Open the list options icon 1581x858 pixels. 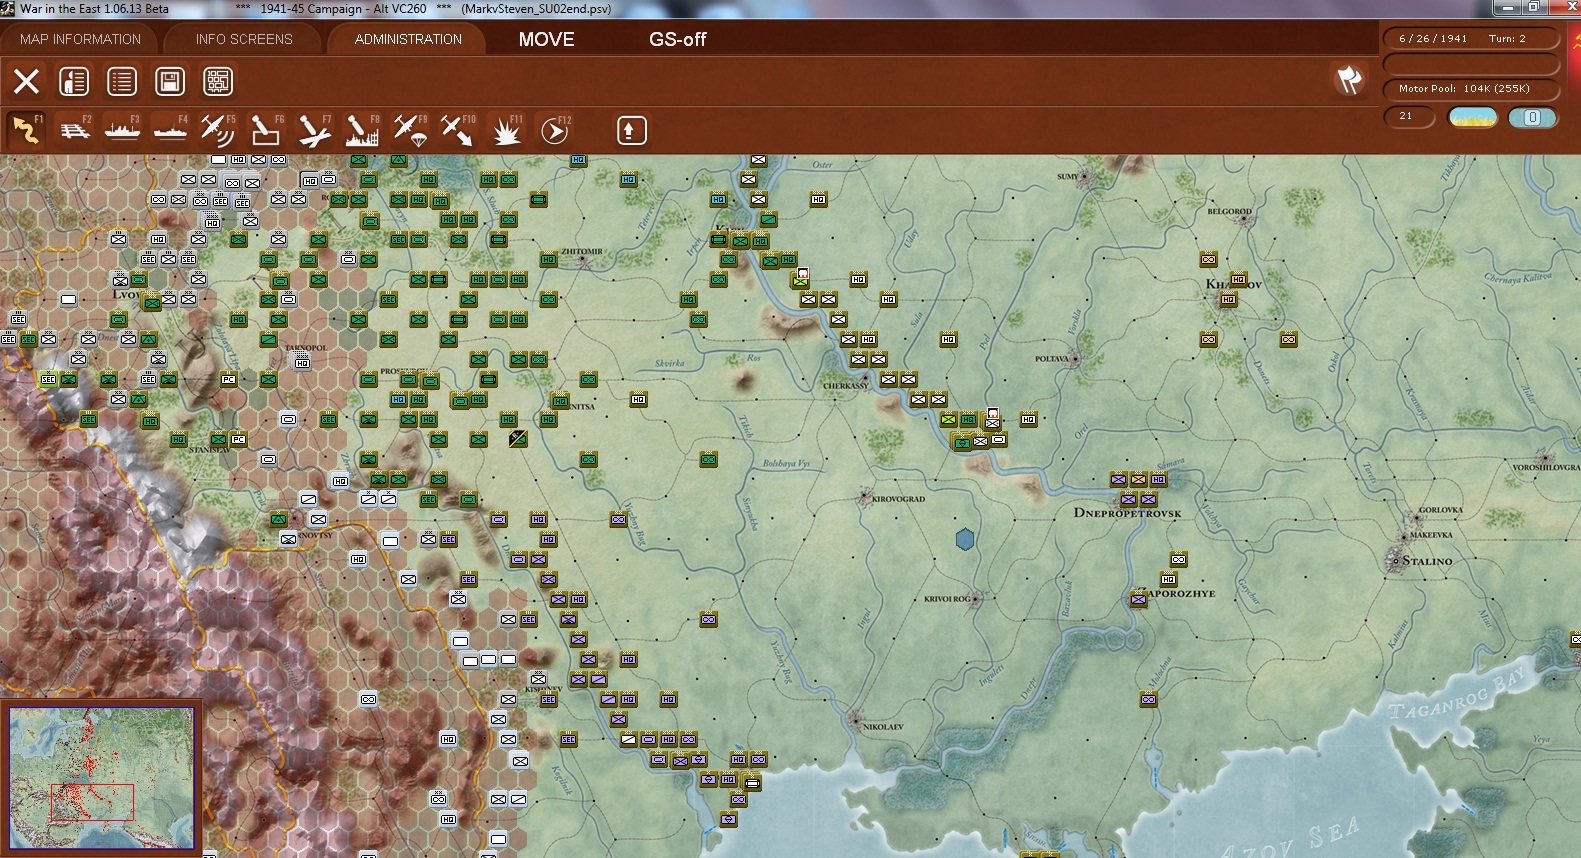click(122, 81)
